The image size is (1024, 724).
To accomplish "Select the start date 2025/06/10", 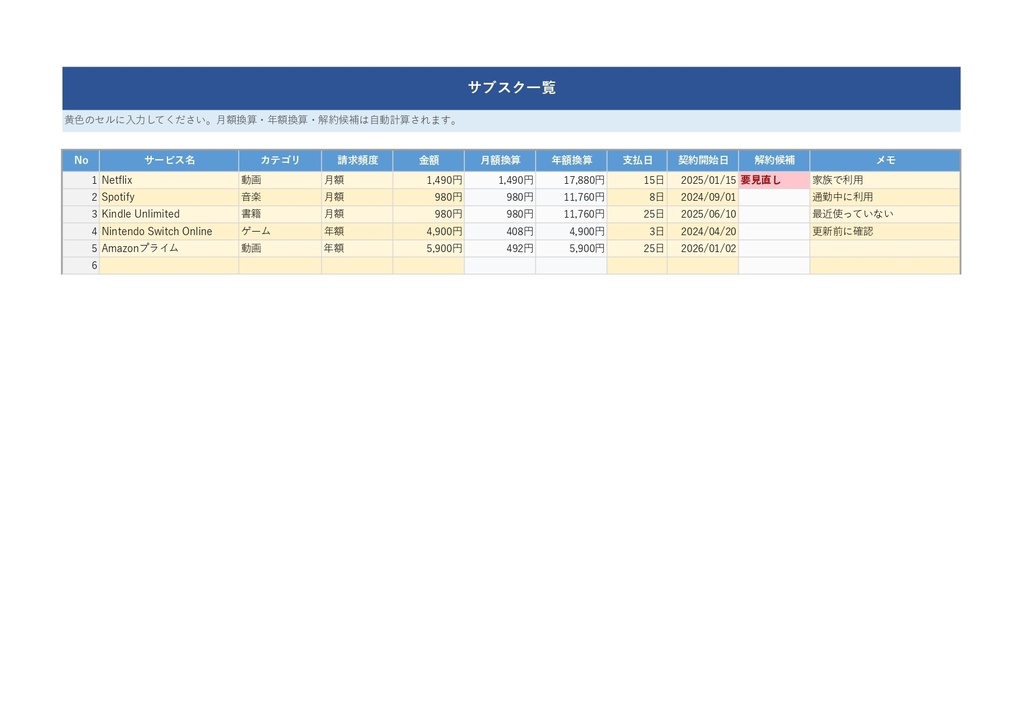I will [703, 214].
